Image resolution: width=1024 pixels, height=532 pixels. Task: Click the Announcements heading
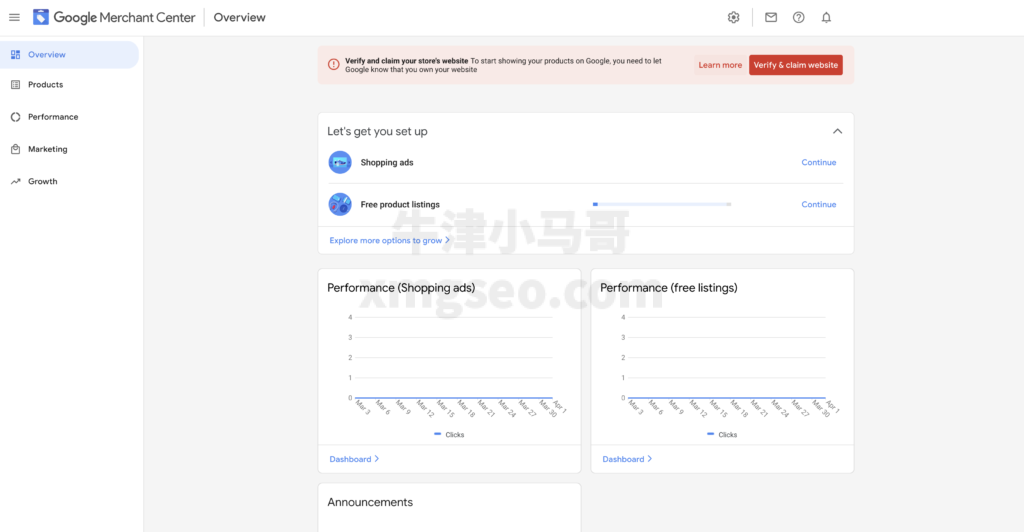click(x=370, y=503)
